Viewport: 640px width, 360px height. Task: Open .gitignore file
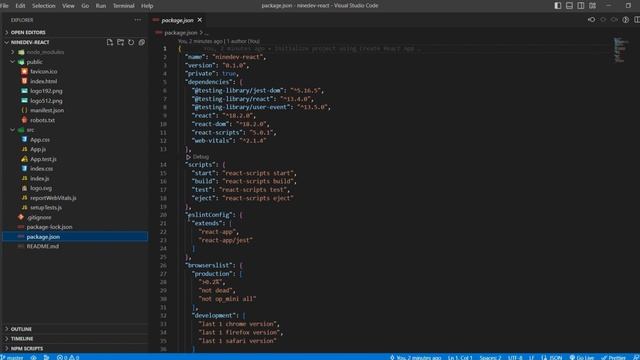39,218
